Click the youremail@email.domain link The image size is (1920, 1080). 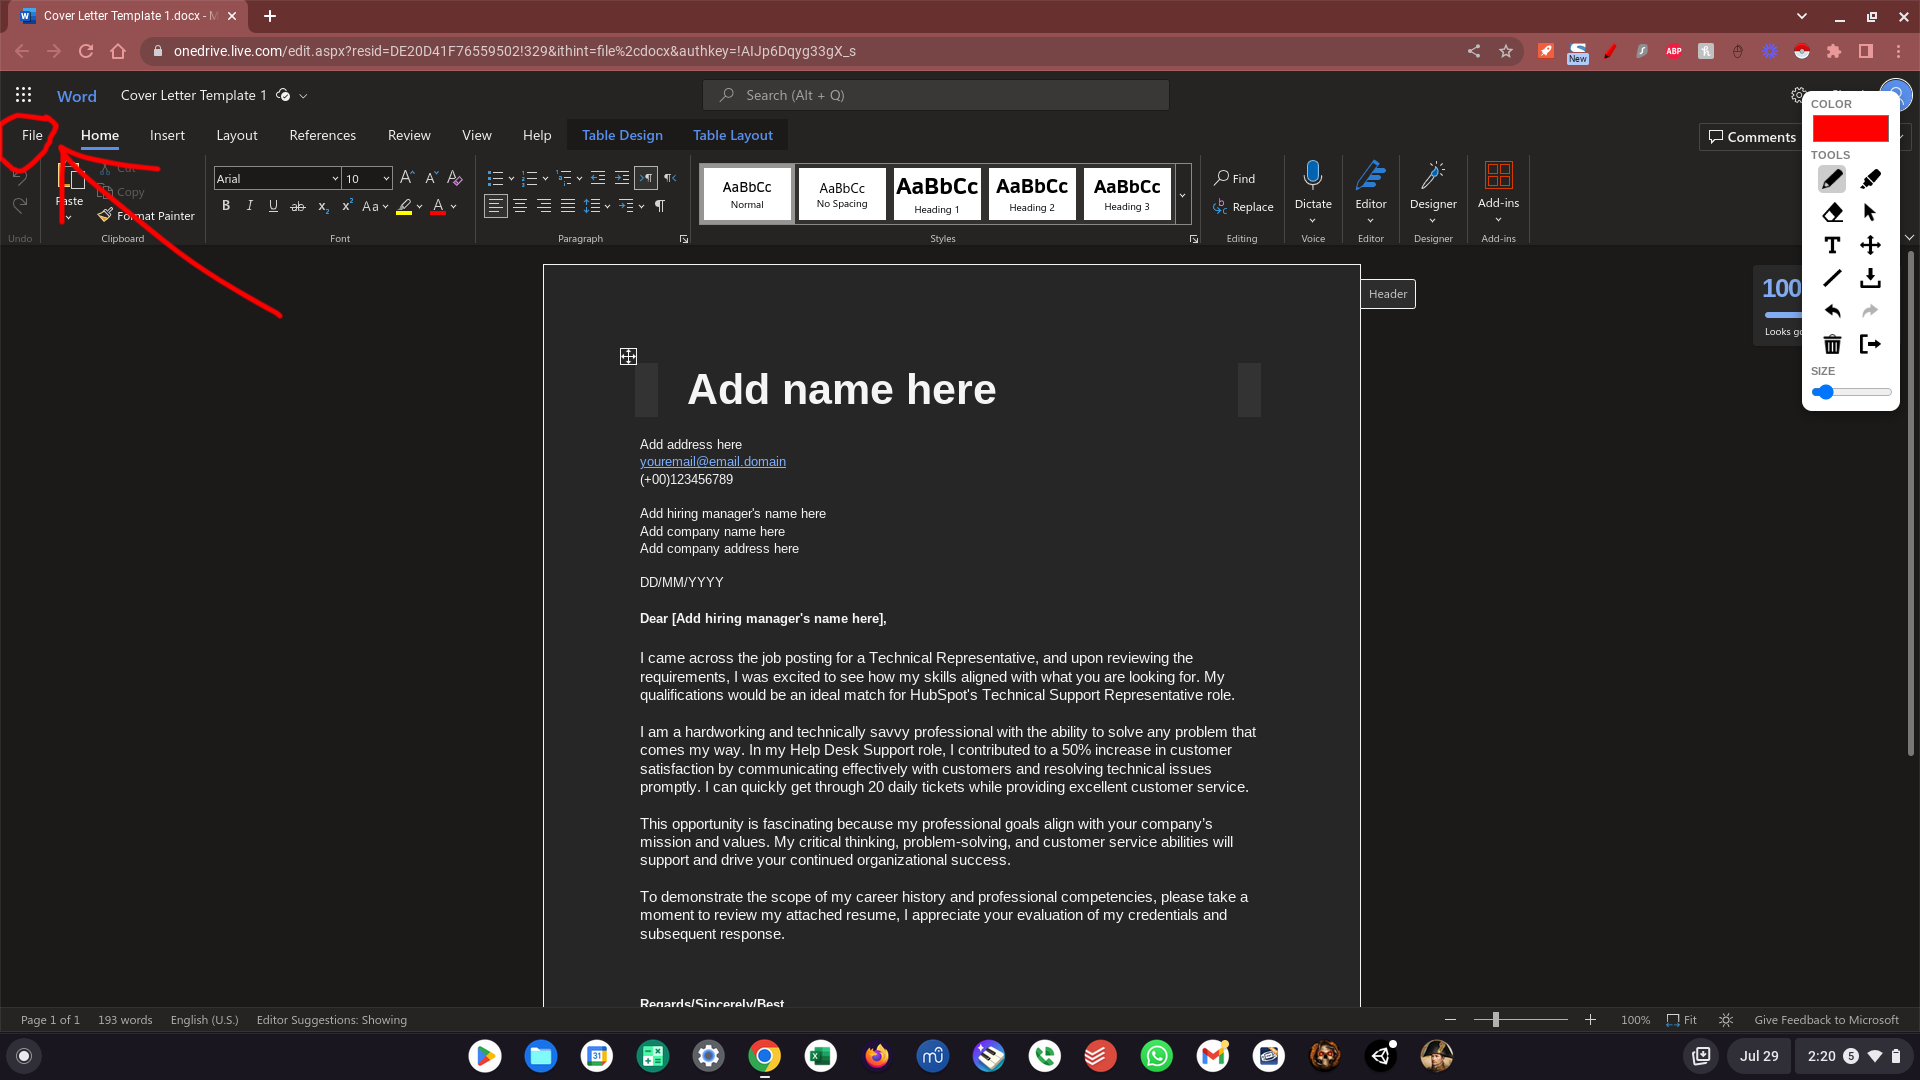pyautogui.click(x=712, y=462)
